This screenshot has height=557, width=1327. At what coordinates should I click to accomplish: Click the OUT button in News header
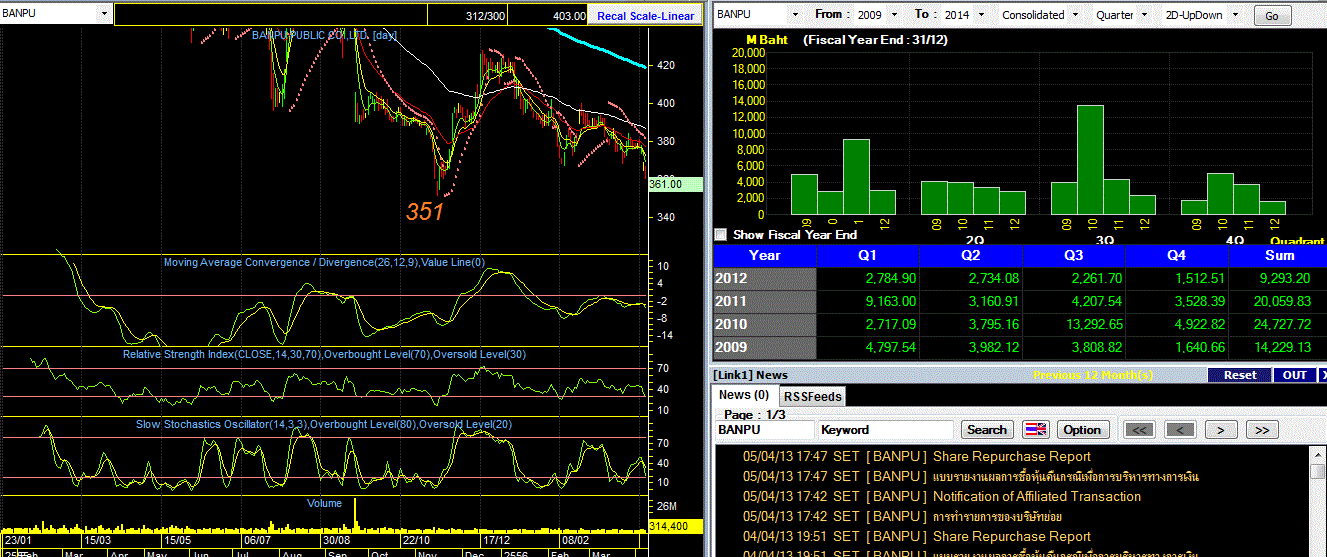pos(1295,375)
